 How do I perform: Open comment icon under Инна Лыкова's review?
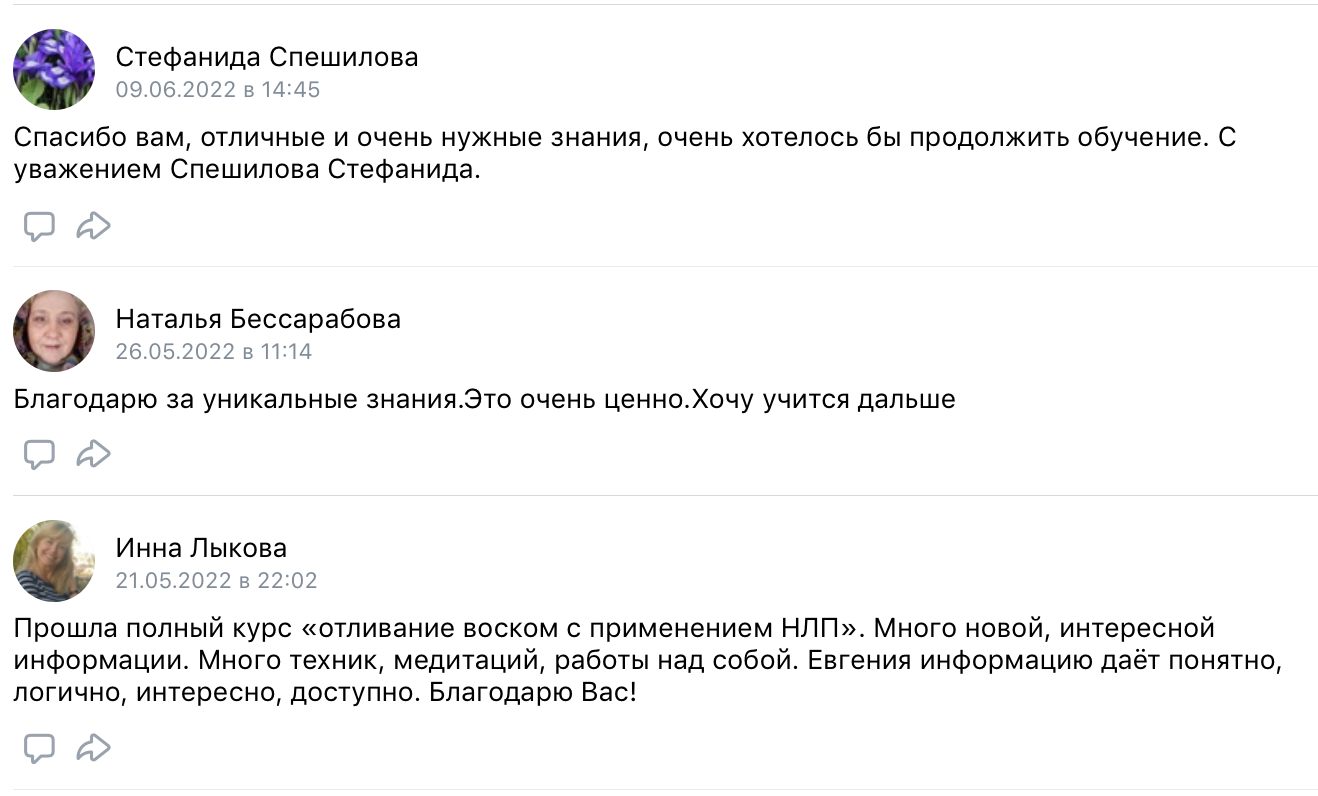[x=39, y=748]
